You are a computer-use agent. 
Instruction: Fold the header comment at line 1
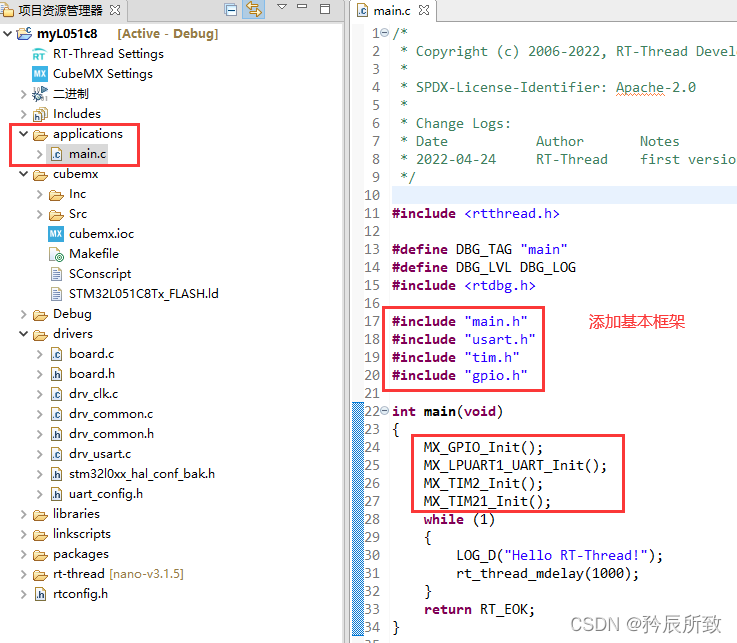pos(384,32)
